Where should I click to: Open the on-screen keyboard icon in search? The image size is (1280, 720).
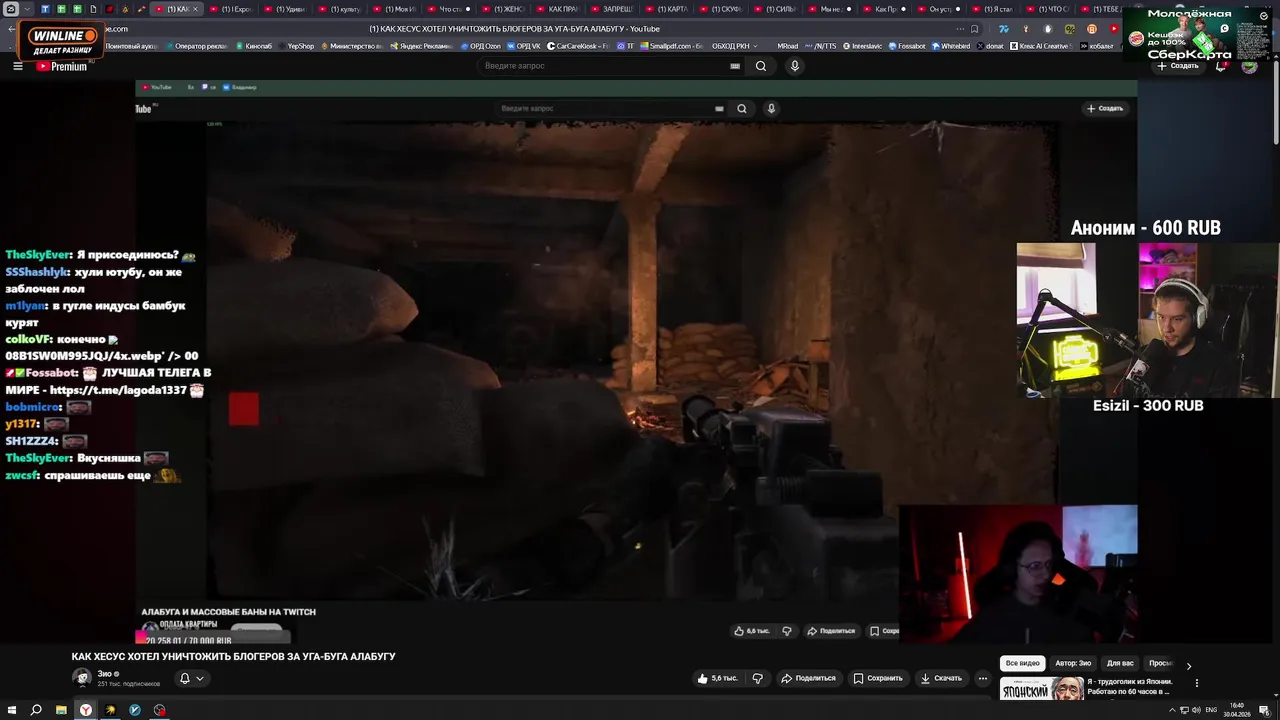[x=735, y=66]
